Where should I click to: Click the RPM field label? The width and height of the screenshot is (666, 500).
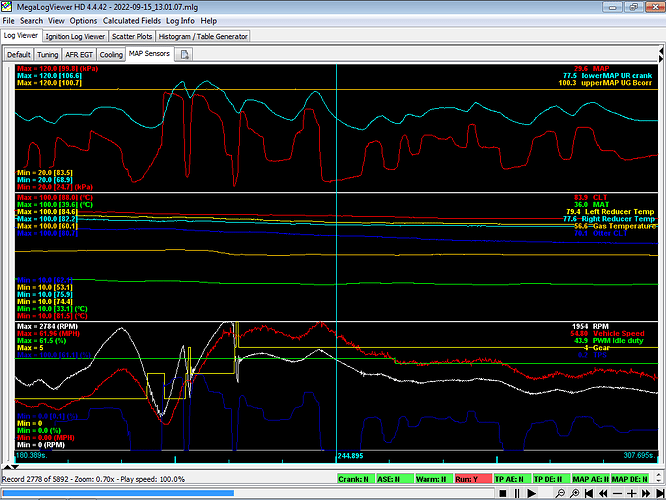point(601,327)
